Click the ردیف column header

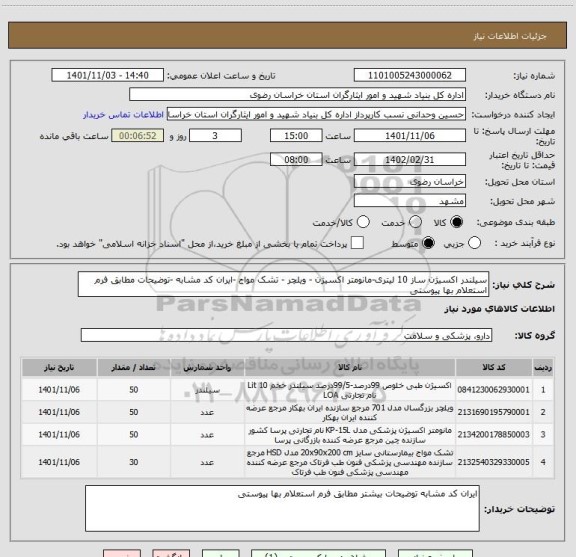pos(543,367)
